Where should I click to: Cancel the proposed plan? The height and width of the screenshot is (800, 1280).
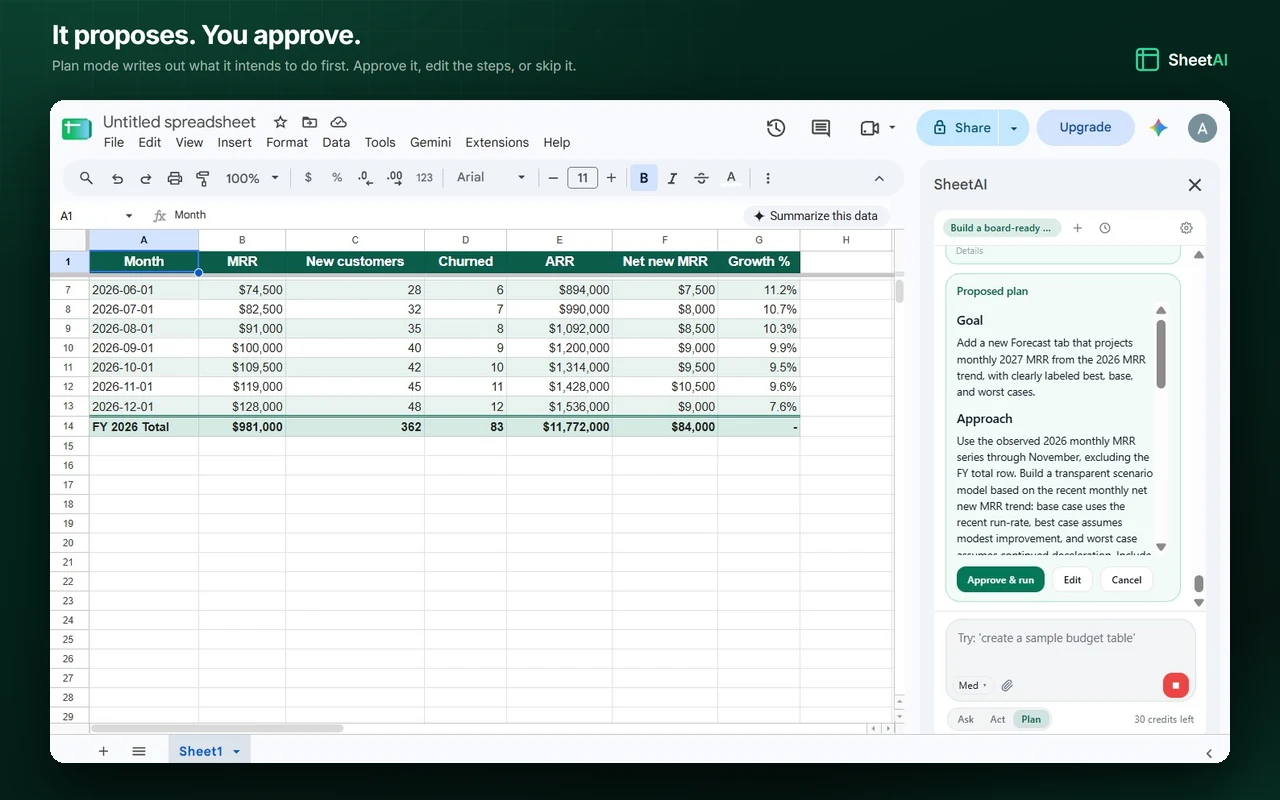pyautogui.click(x=1126, y=580)
